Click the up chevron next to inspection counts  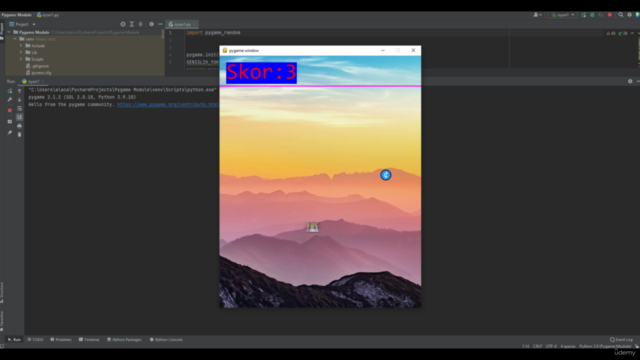point(632,33)
